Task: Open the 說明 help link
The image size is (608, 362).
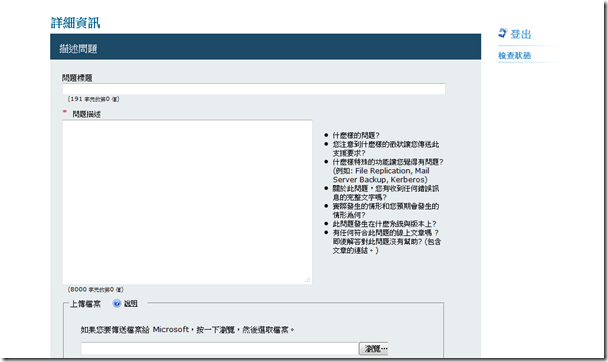Action: click(131, 303)
